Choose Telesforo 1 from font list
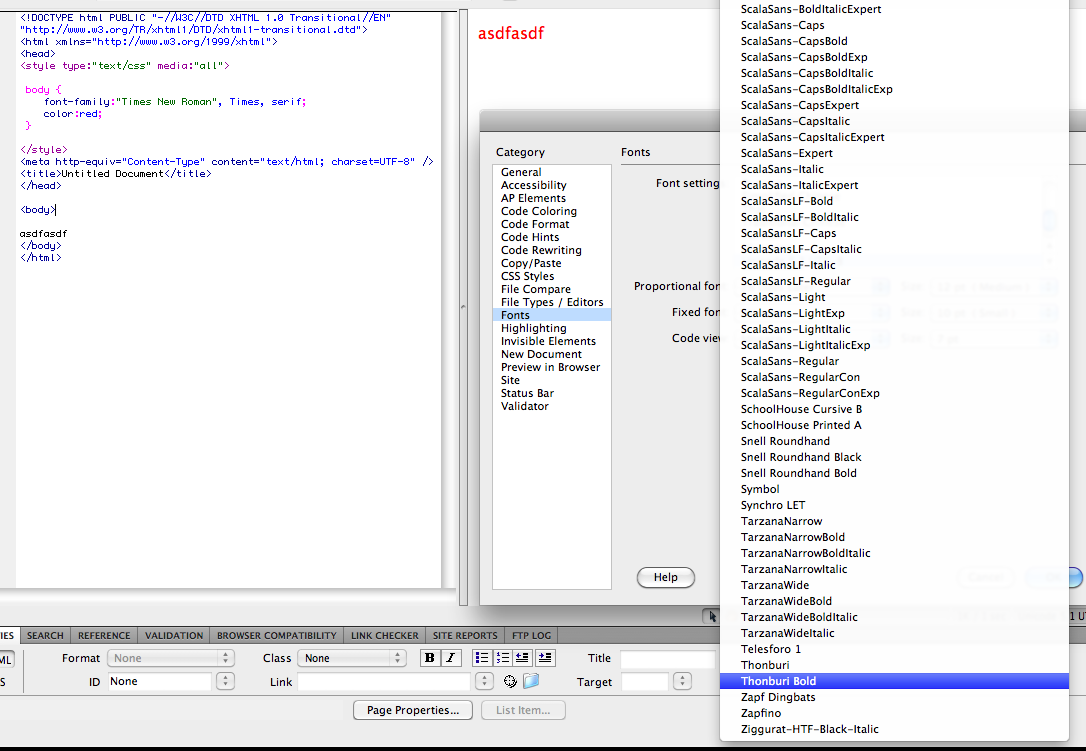Screen dimensions: 1086x751 coord(894,649)
